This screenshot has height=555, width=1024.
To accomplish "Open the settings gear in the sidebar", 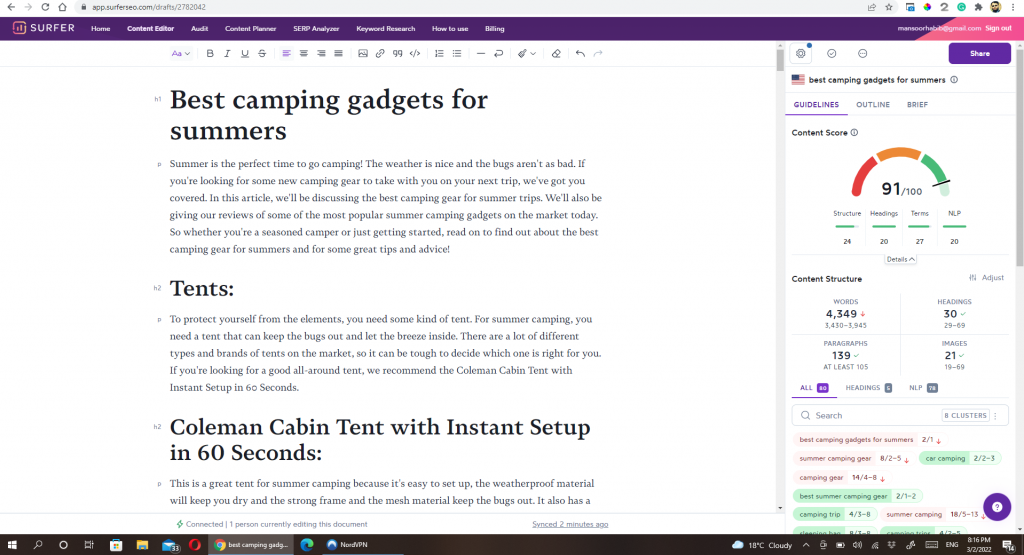I will [x=801, y=54].
